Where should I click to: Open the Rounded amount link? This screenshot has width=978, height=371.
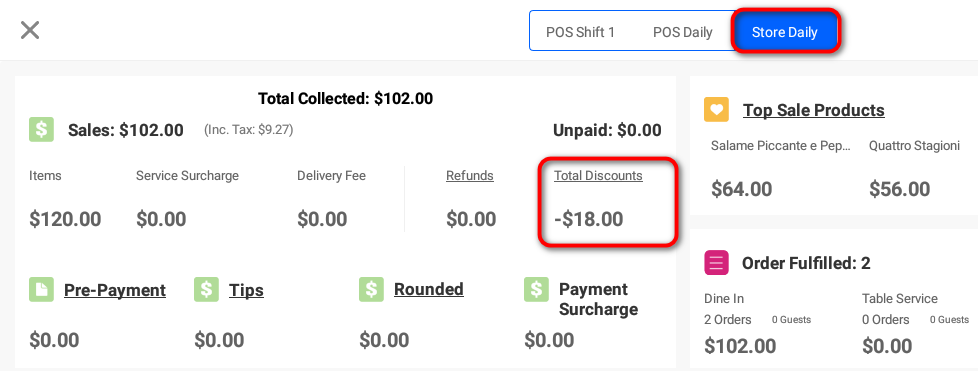tap(428, 289)
